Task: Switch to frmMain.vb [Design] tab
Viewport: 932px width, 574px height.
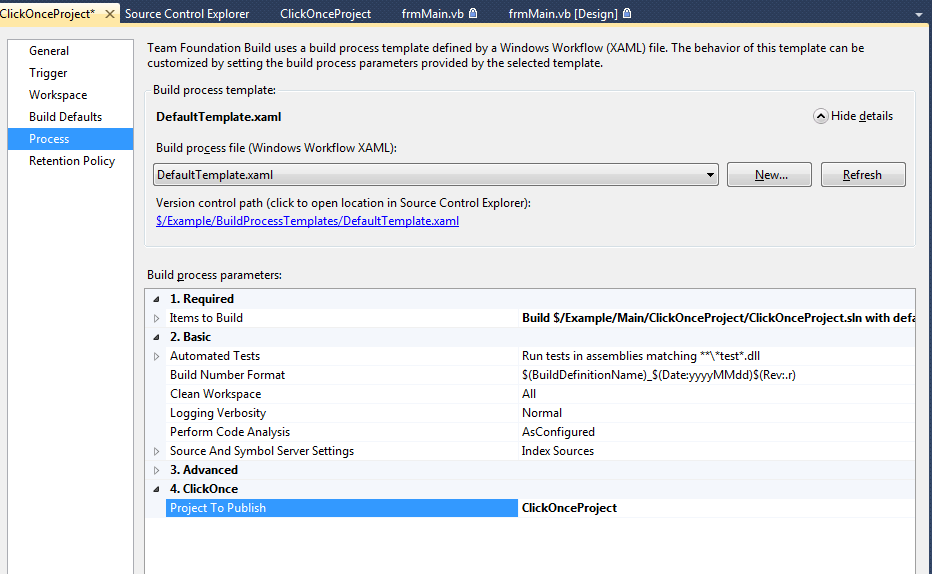Action: point(563,14)
